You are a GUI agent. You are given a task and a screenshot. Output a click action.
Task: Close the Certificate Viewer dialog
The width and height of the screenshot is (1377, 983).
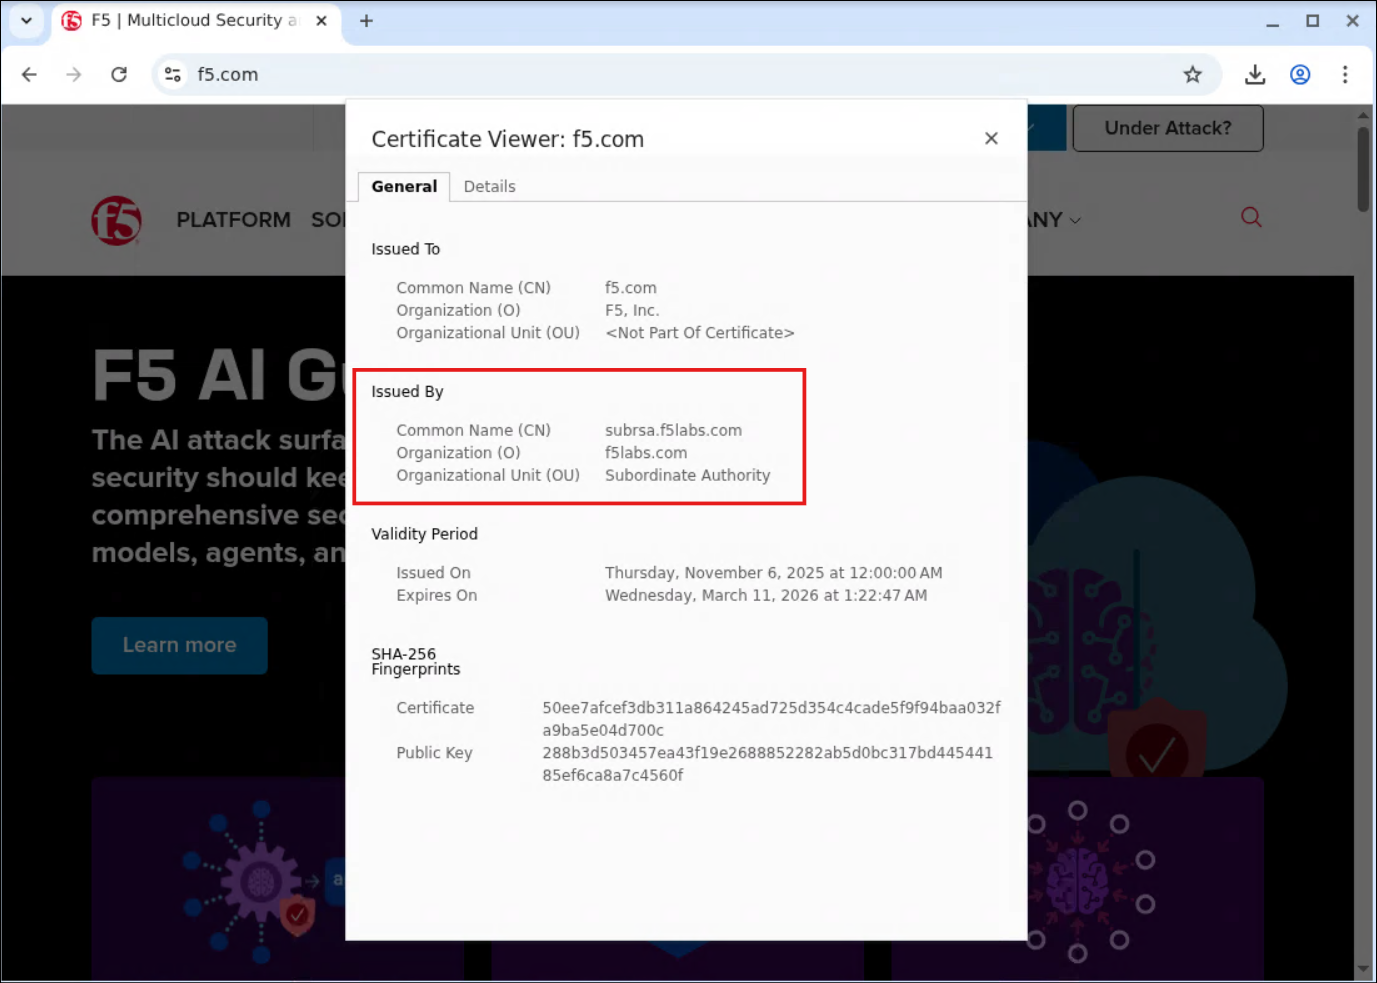pos(991,138)
